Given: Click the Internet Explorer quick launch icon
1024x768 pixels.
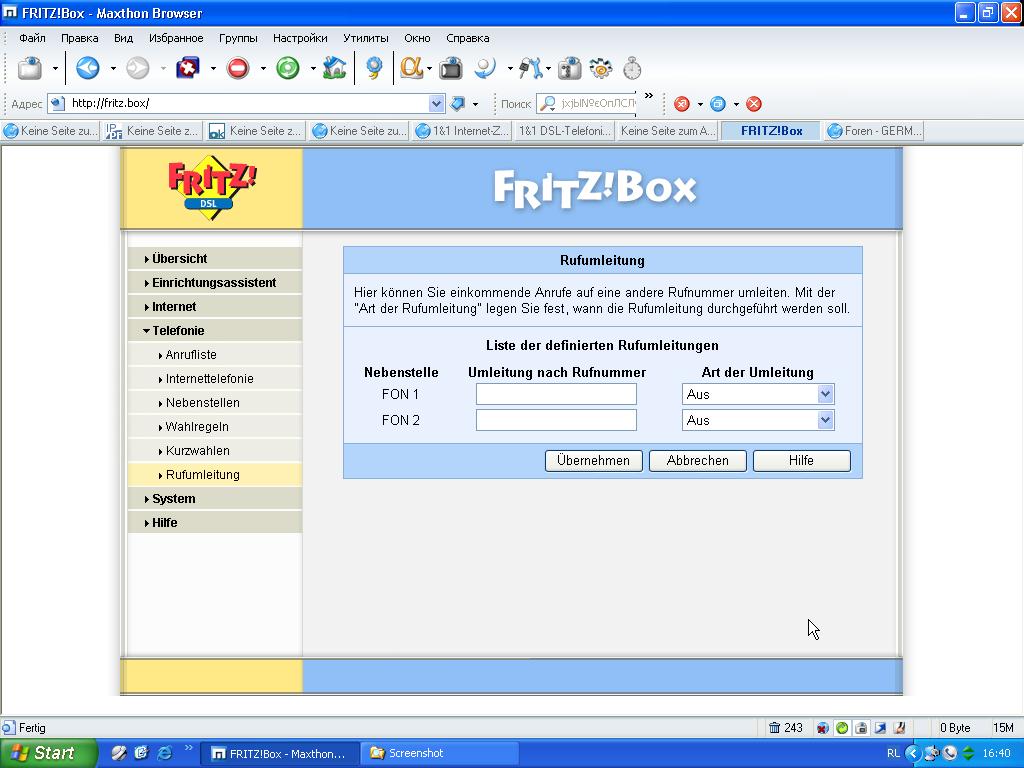Looking at the screenshot, I should click(x=165, y=753).
